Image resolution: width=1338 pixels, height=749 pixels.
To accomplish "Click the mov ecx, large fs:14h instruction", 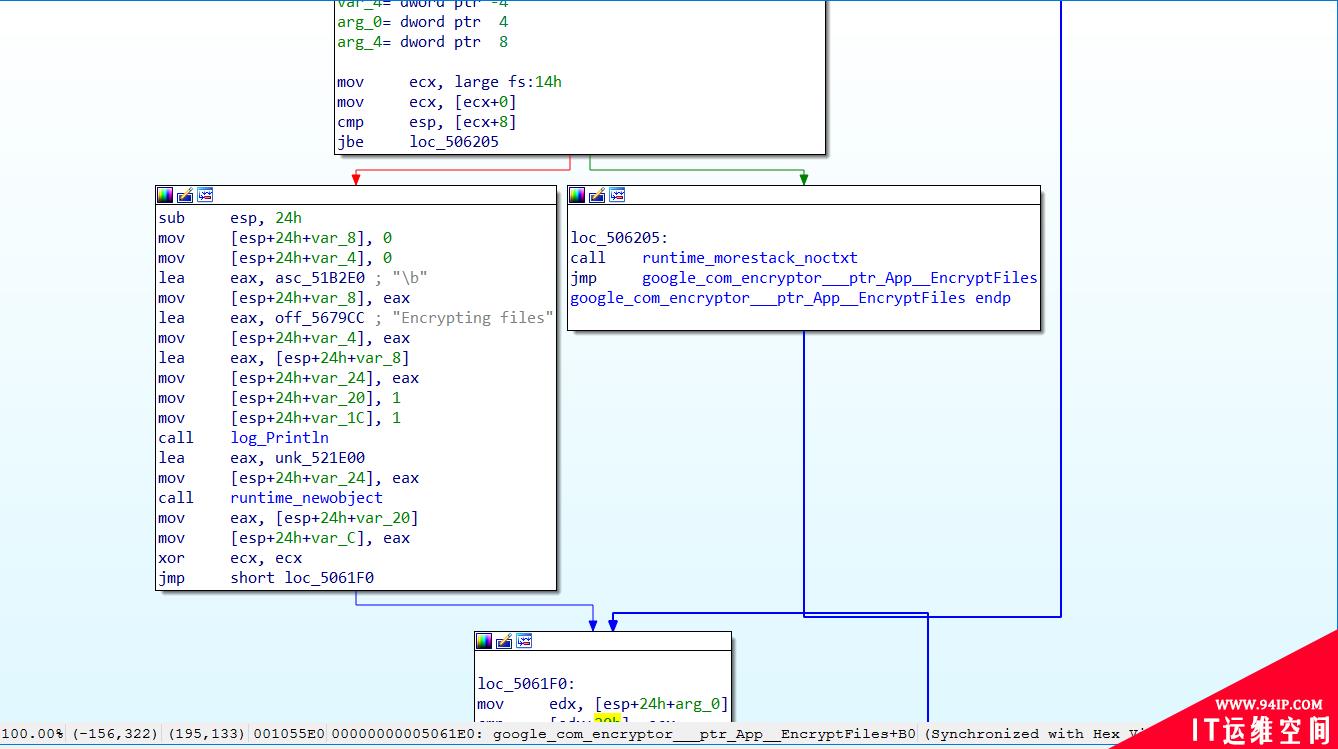I will (x=449, y=82).
